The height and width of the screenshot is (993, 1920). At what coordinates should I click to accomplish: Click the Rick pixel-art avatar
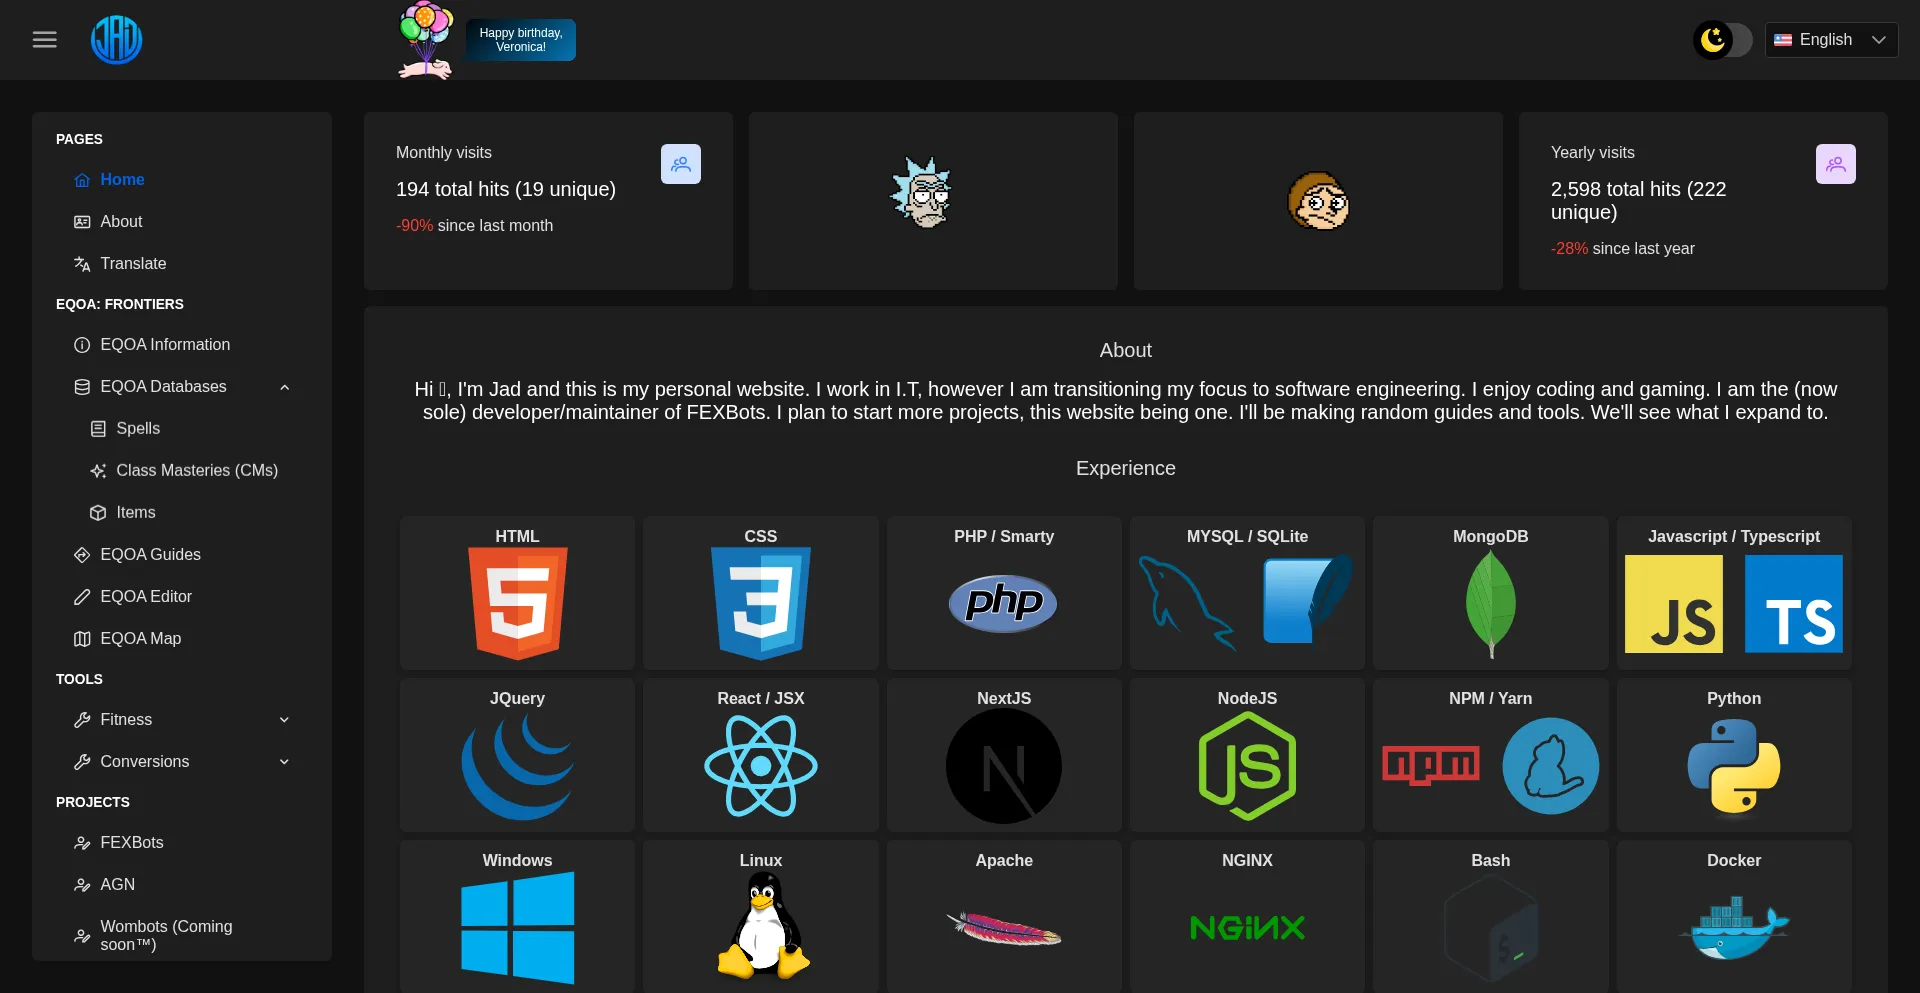click(x=922, y=193)
